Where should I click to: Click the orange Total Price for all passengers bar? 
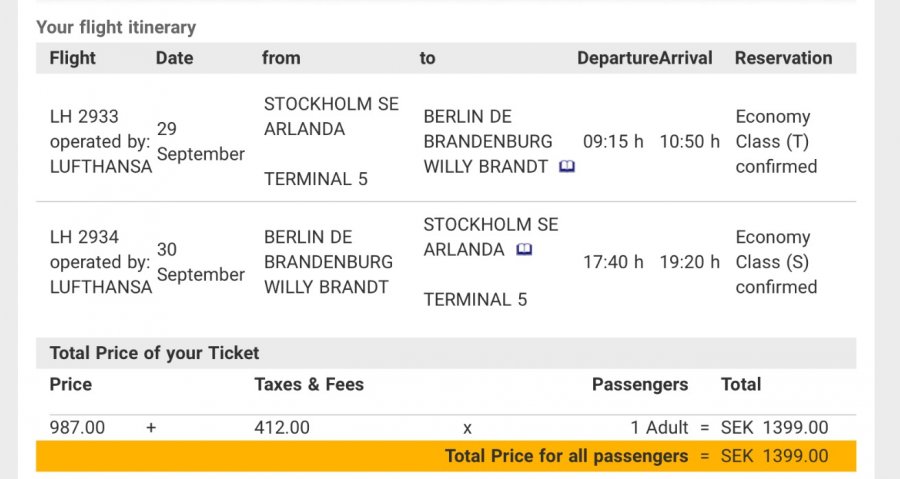[446, 457]
